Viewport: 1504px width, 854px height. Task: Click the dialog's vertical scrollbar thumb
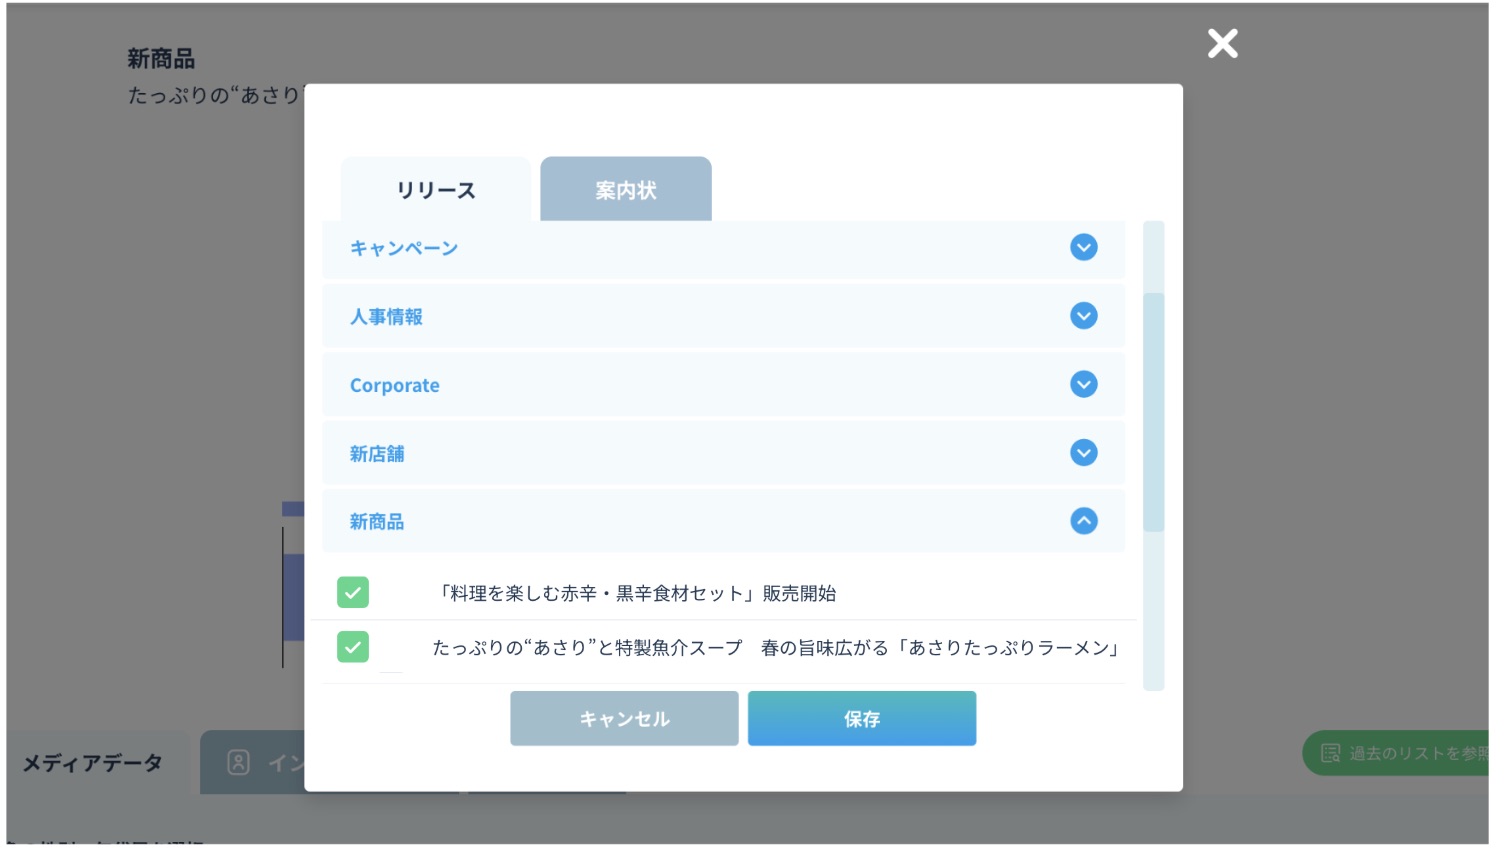coord(1153,412)
